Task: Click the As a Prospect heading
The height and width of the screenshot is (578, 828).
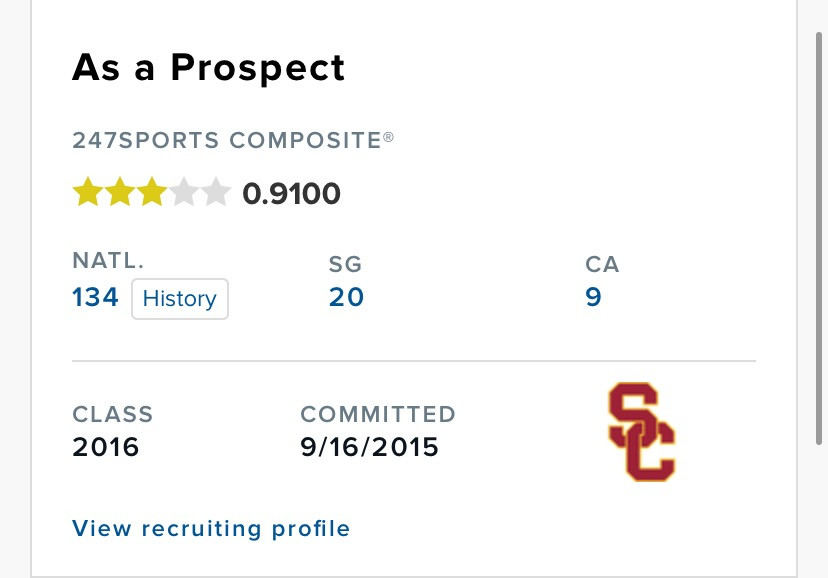Action: (208, 68)
